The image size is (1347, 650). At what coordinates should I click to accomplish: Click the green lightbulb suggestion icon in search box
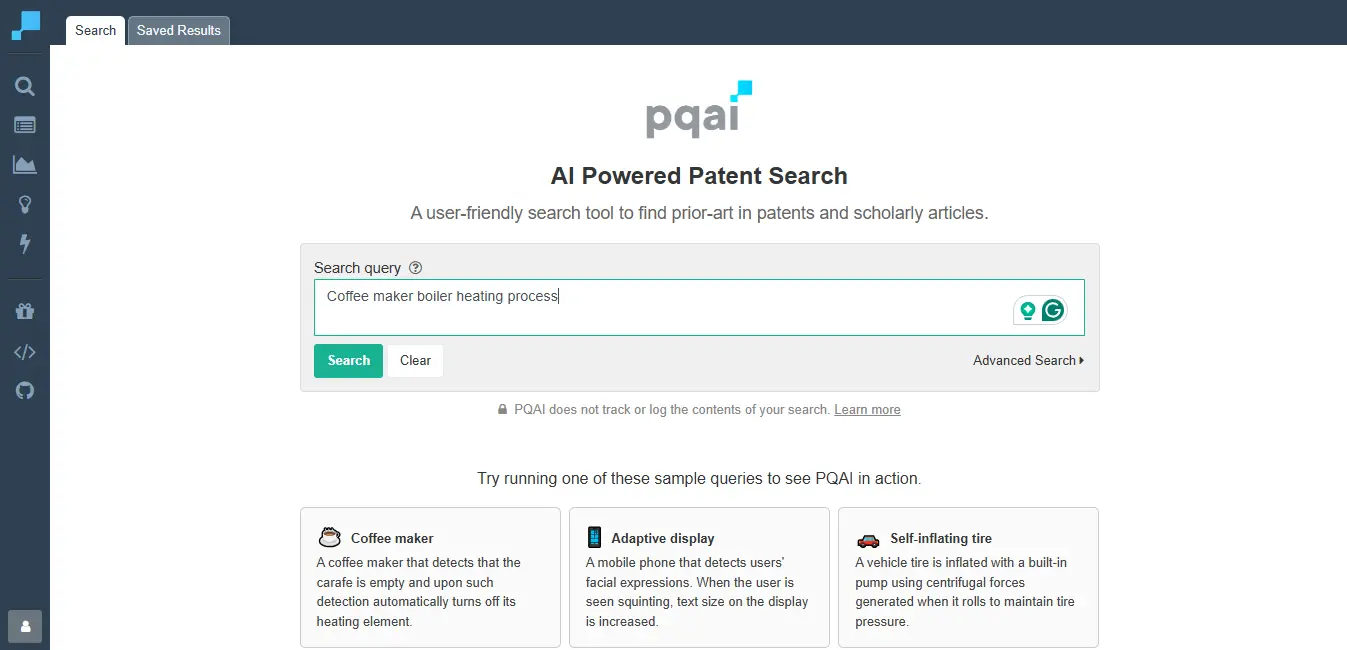tap(1027, 311)
